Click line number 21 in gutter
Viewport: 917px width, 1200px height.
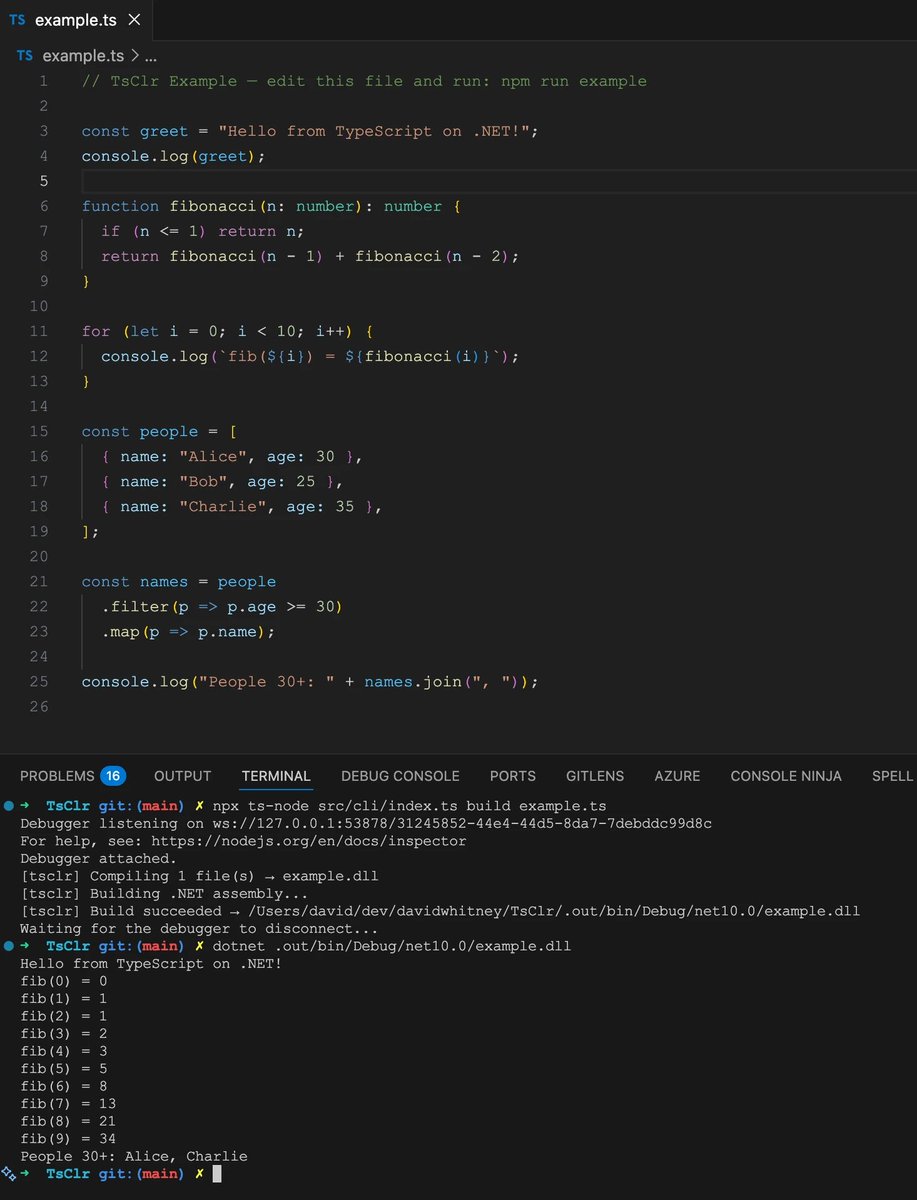[39, 581]
